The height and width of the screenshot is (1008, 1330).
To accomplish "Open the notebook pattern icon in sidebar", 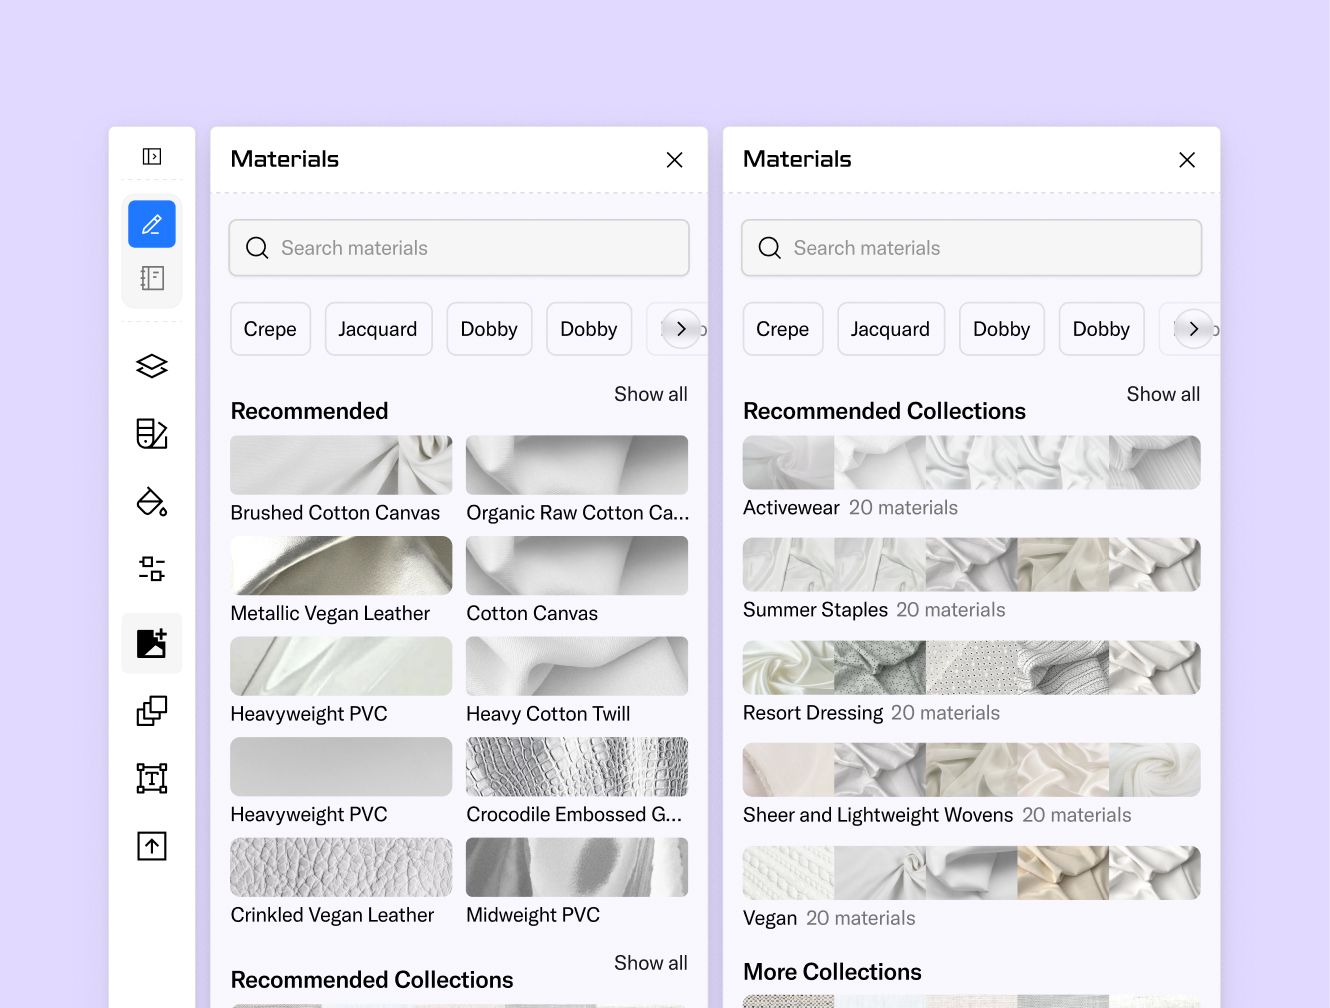I will [152, 278].
